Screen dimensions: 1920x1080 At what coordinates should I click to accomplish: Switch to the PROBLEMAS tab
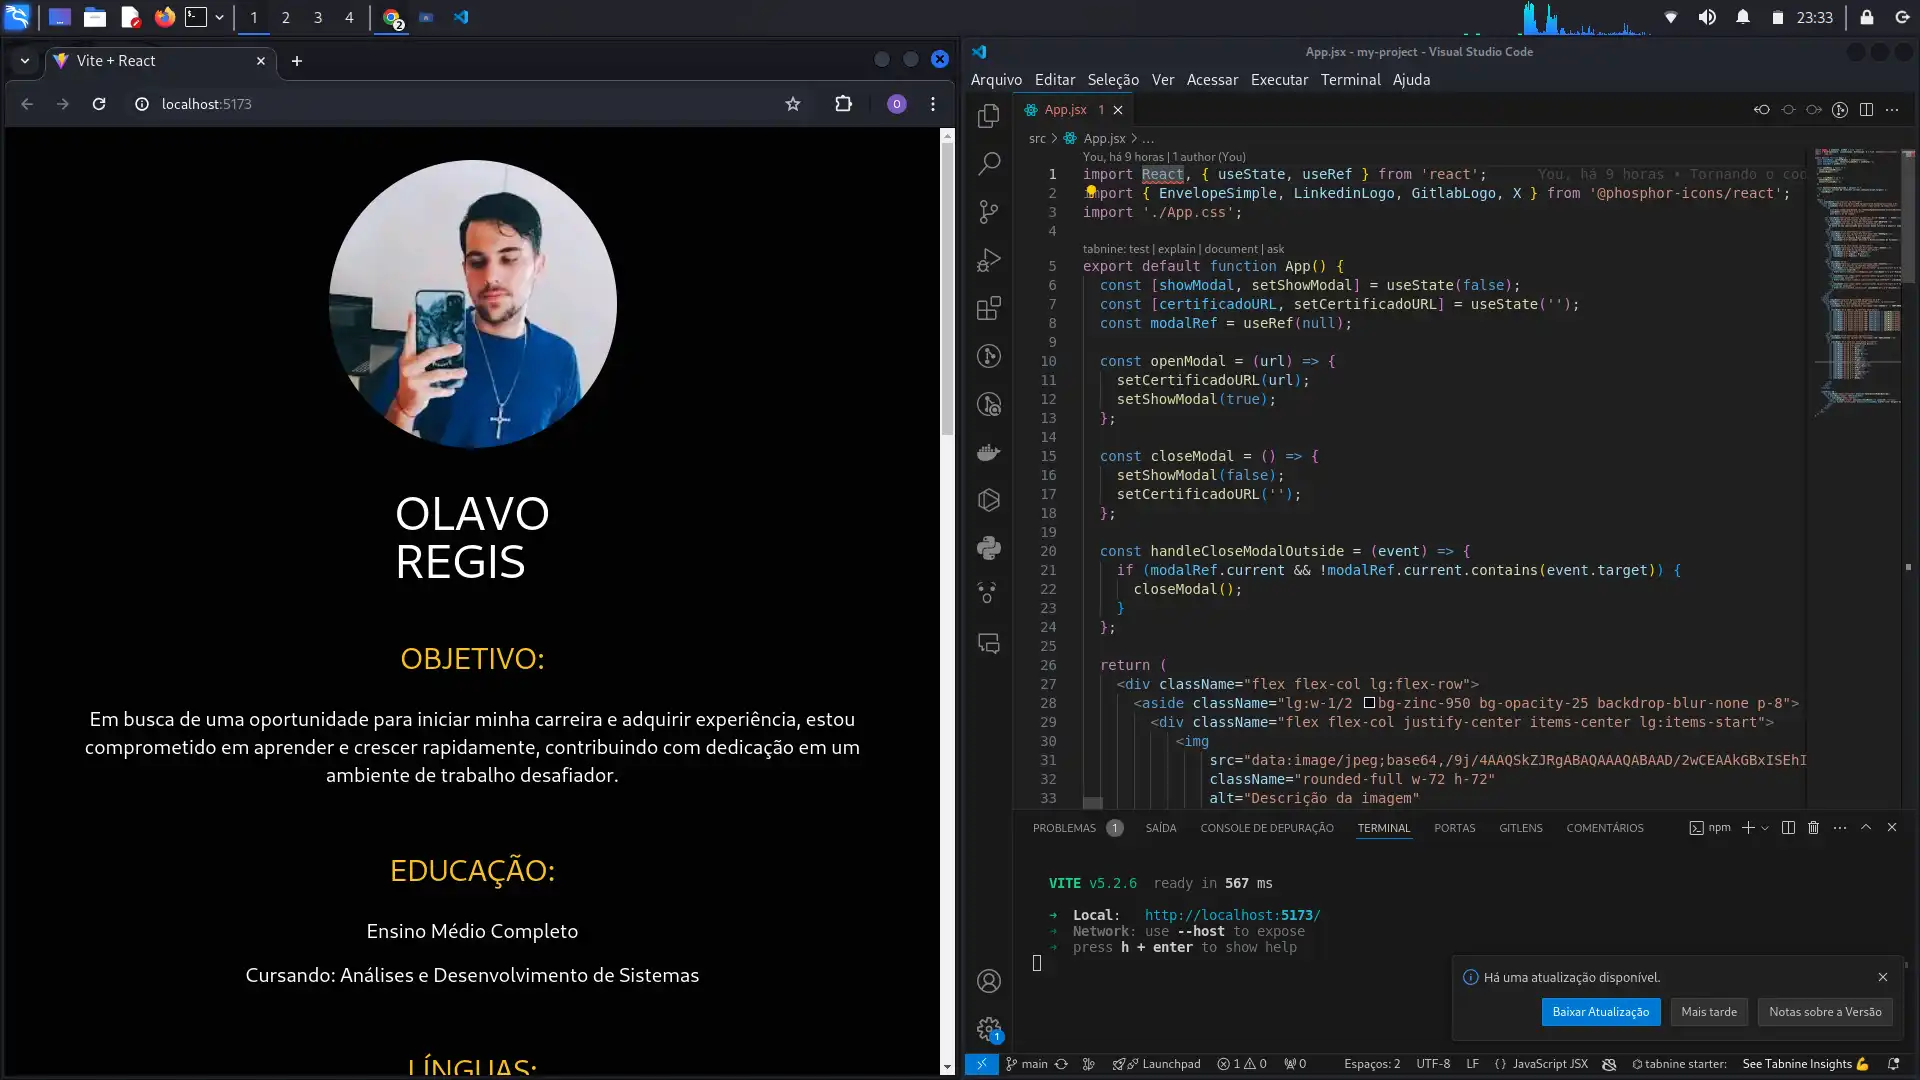coord(1064,827)
